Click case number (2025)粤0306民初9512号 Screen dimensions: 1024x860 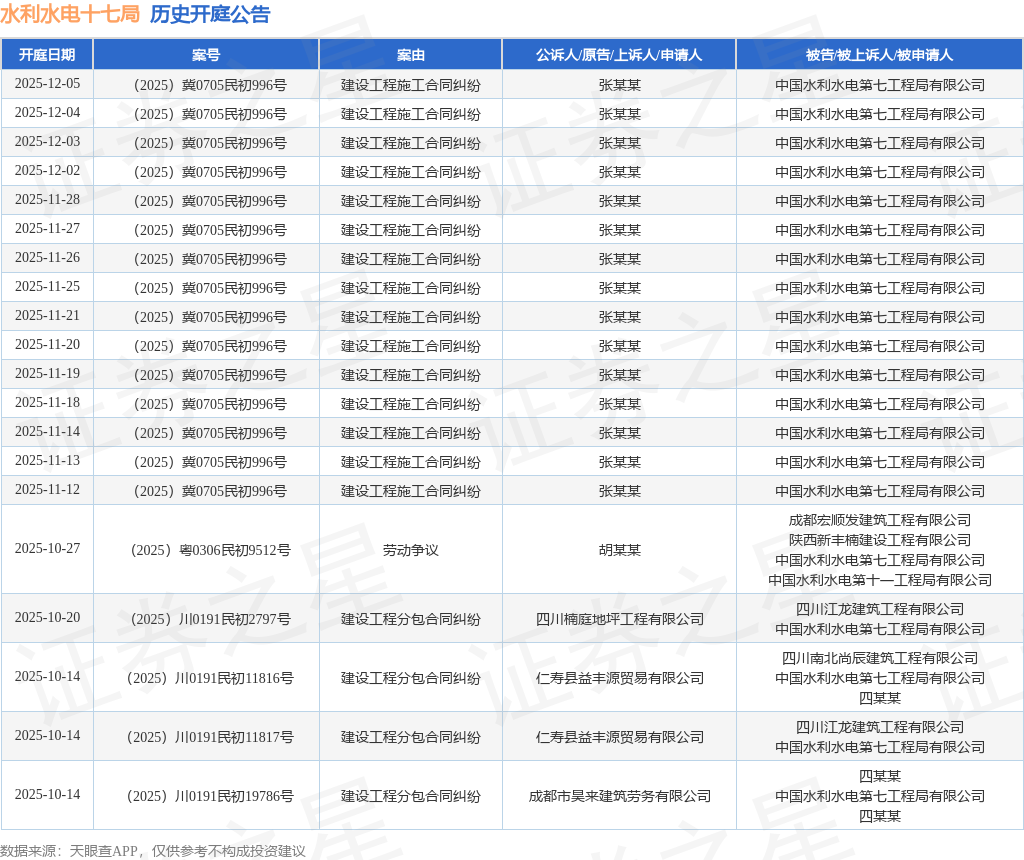coord(210,550)
